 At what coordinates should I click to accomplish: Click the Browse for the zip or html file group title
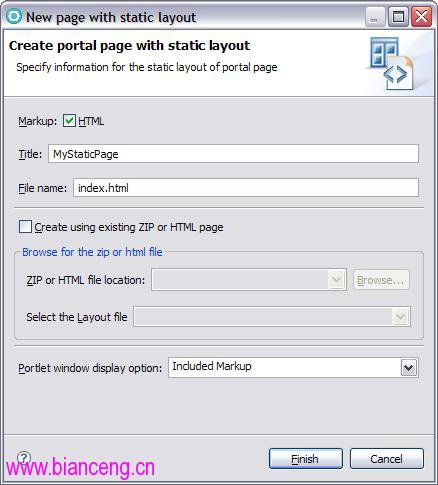(x=92, y=252)
